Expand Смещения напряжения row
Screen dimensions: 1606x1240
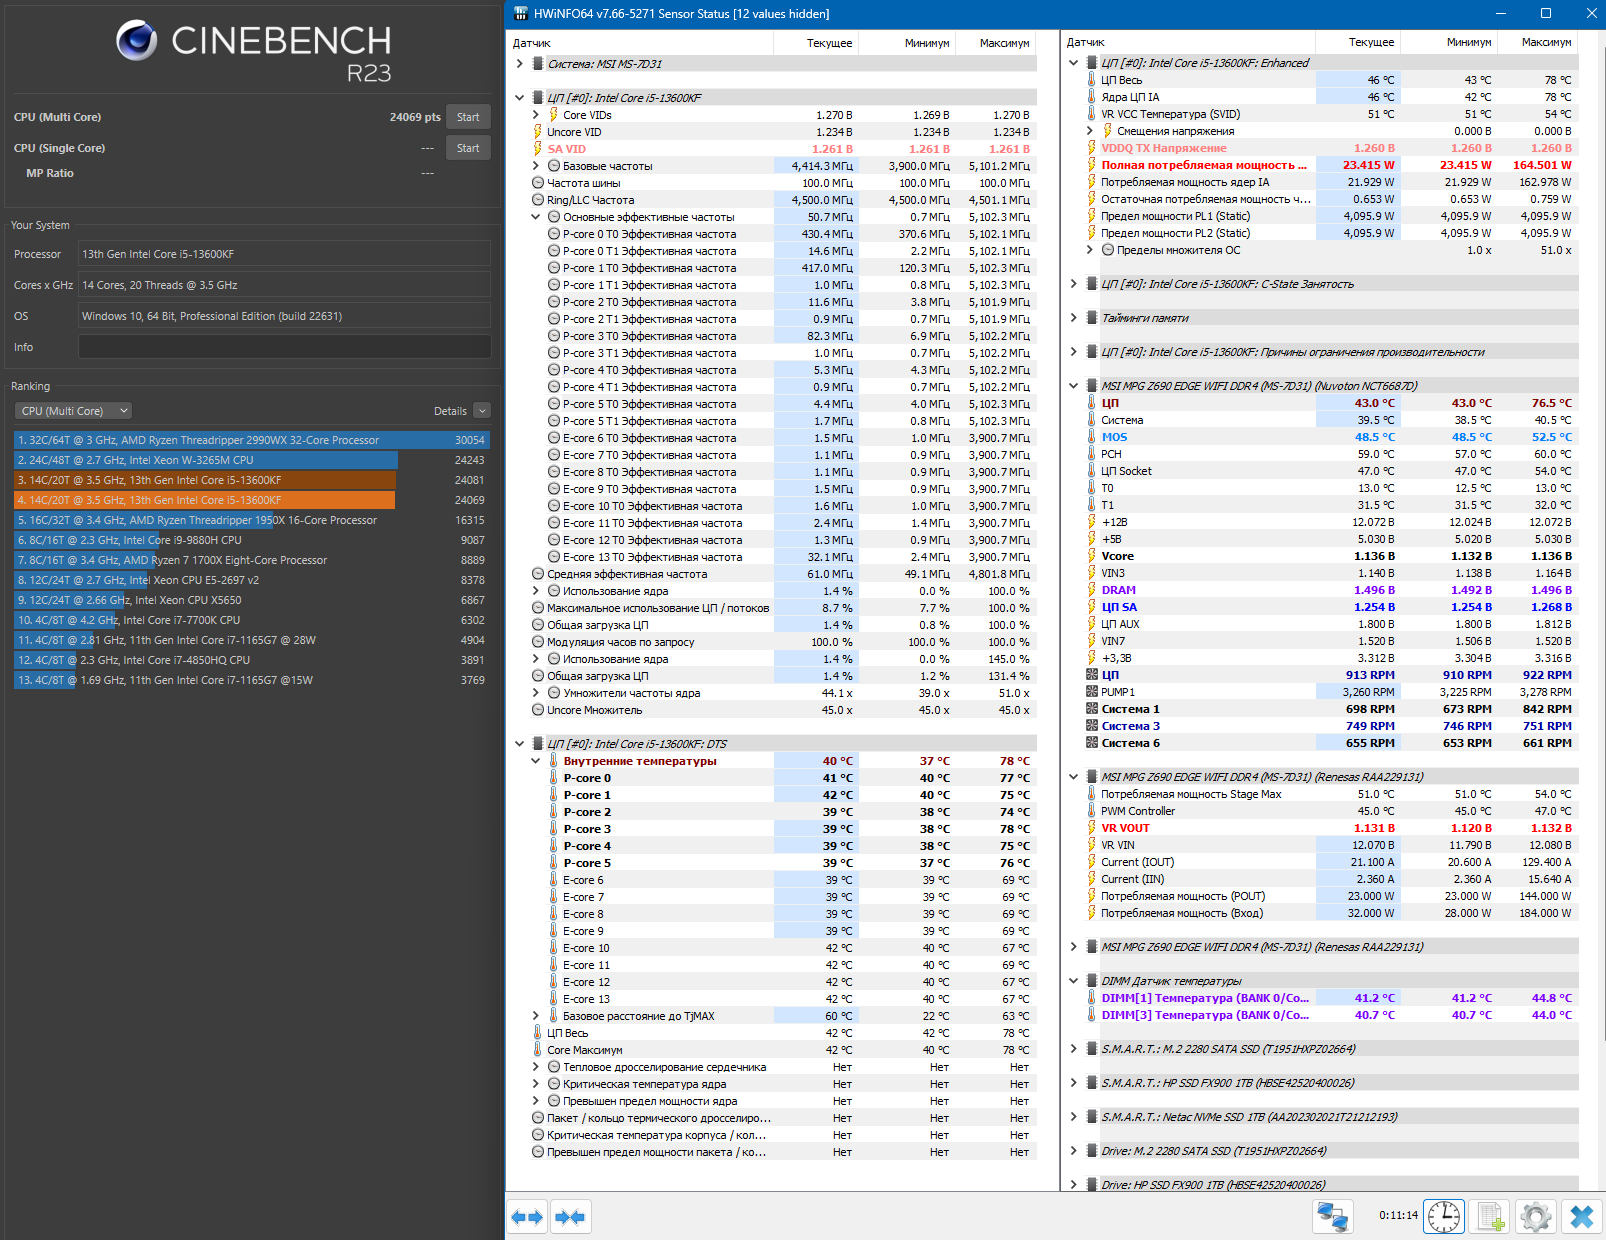coord(1090,131)
